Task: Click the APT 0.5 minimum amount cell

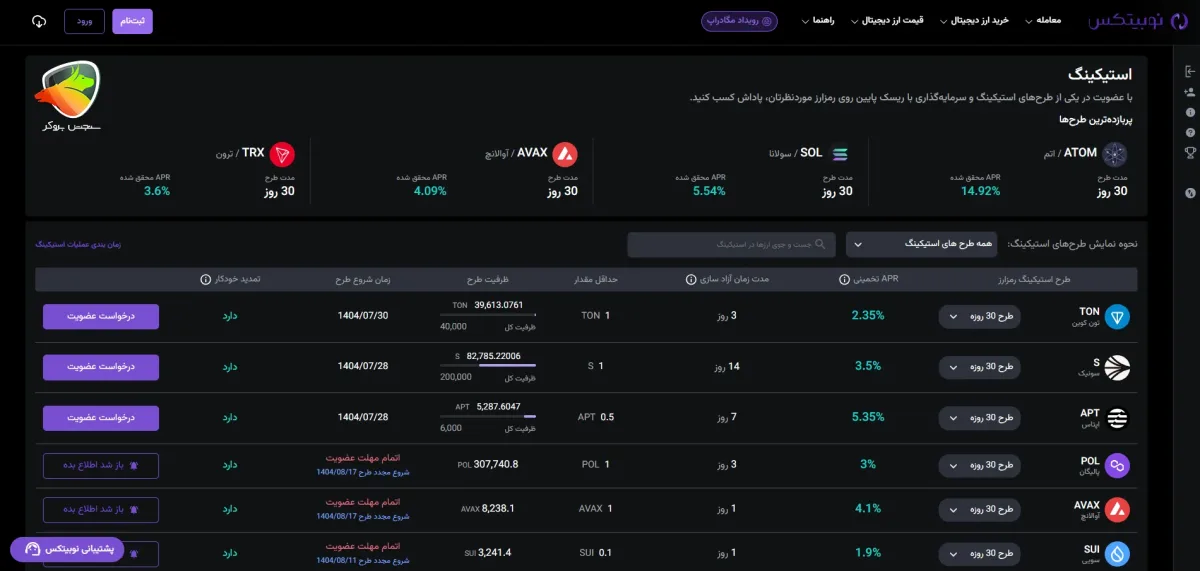Action: [x=596, y=417]
